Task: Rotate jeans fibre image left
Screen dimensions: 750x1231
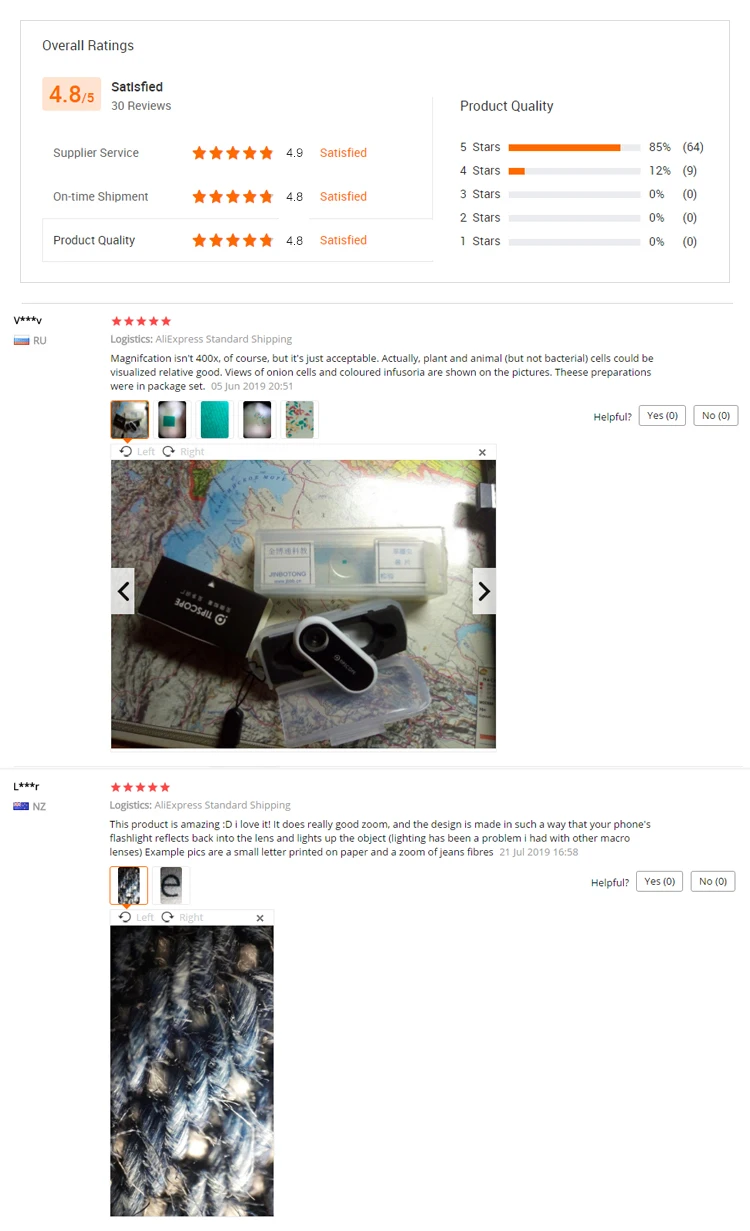Action: (136, 917)
